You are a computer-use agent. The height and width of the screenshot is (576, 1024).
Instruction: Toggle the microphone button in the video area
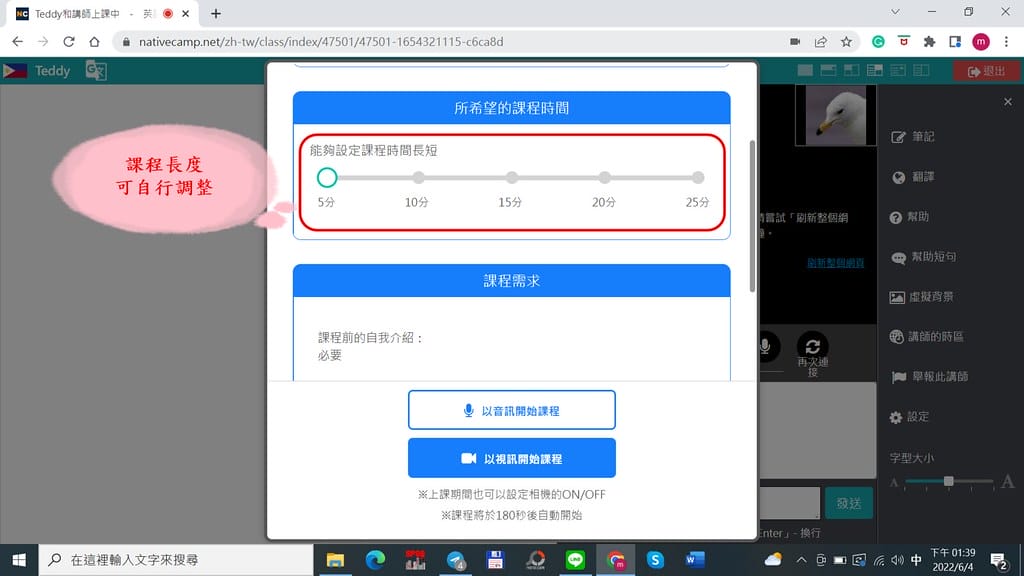click(767, 346)
